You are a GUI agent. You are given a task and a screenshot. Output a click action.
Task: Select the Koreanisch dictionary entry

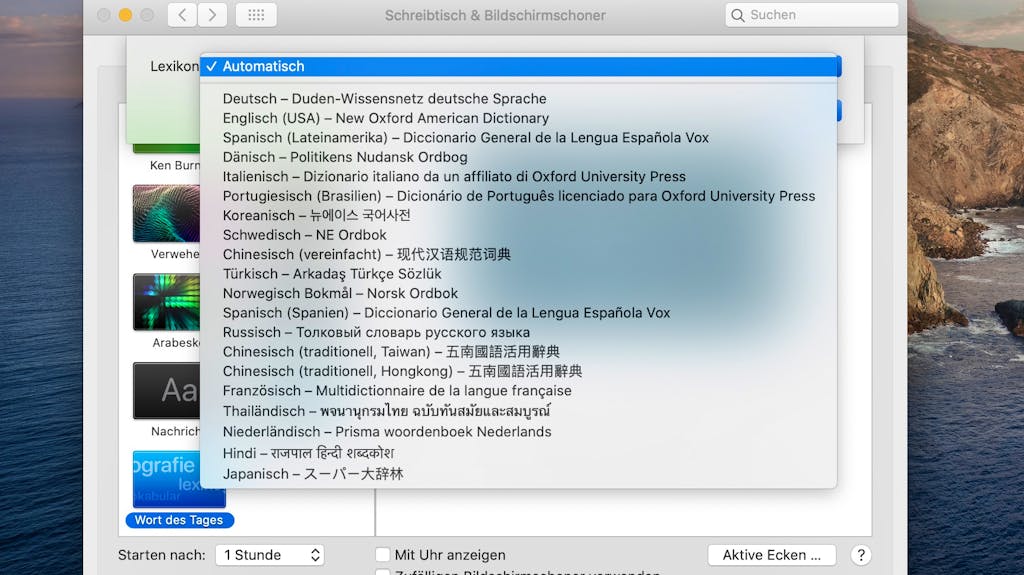[x=519, y=216]
